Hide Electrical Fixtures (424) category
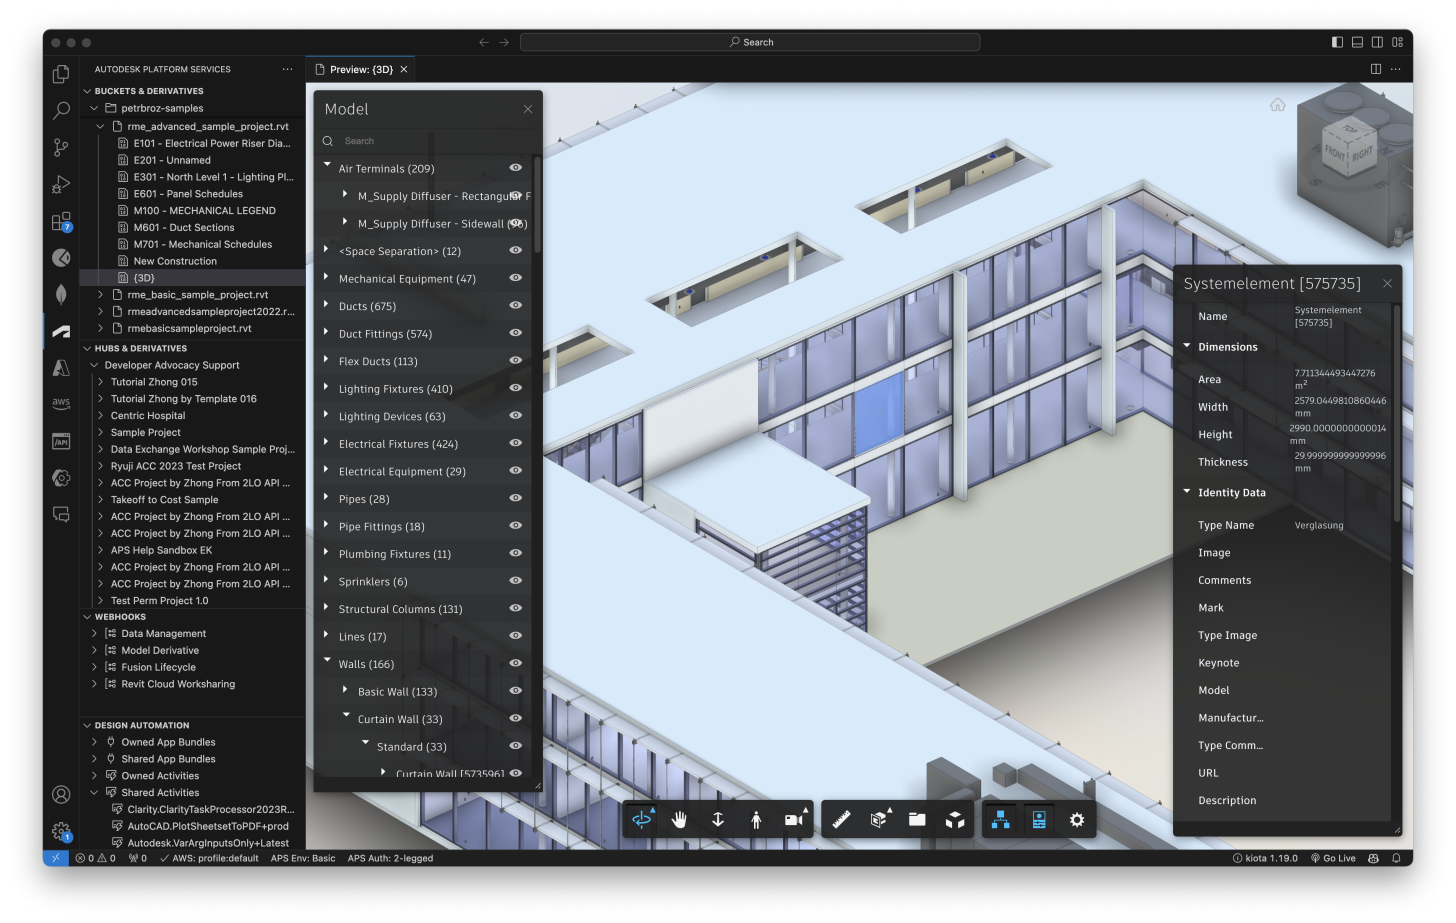1456x923 pixels. (x=516, y=443)
